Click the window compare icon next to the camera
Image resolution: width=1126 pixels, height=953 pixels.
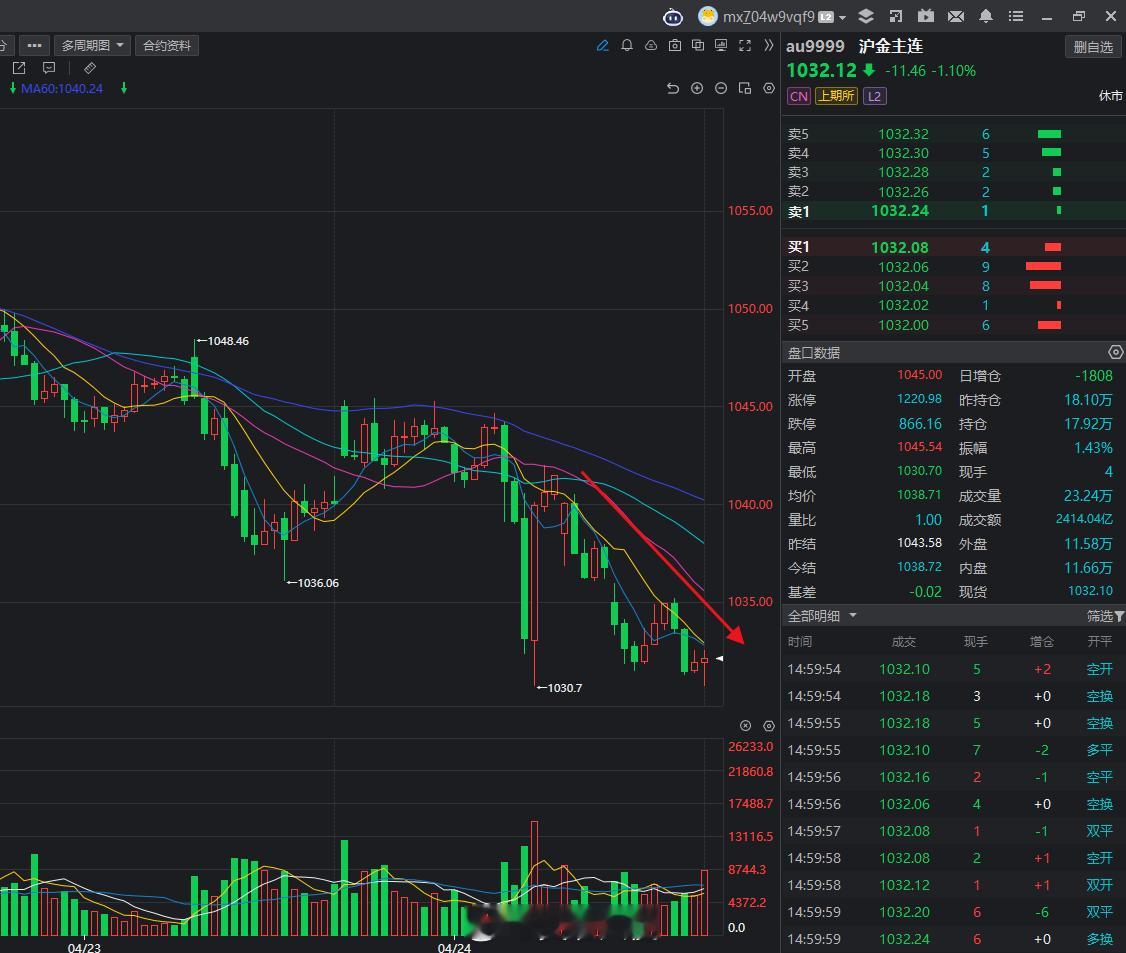coord(698,45)
